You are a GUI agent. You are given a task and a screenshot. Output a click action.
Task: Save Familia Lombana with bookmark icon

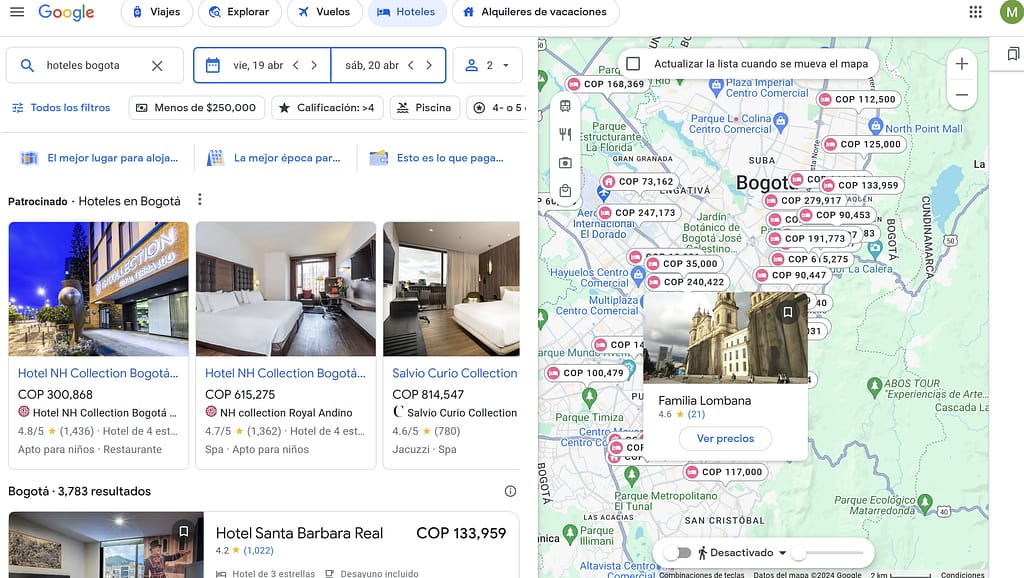click(788, 312)
